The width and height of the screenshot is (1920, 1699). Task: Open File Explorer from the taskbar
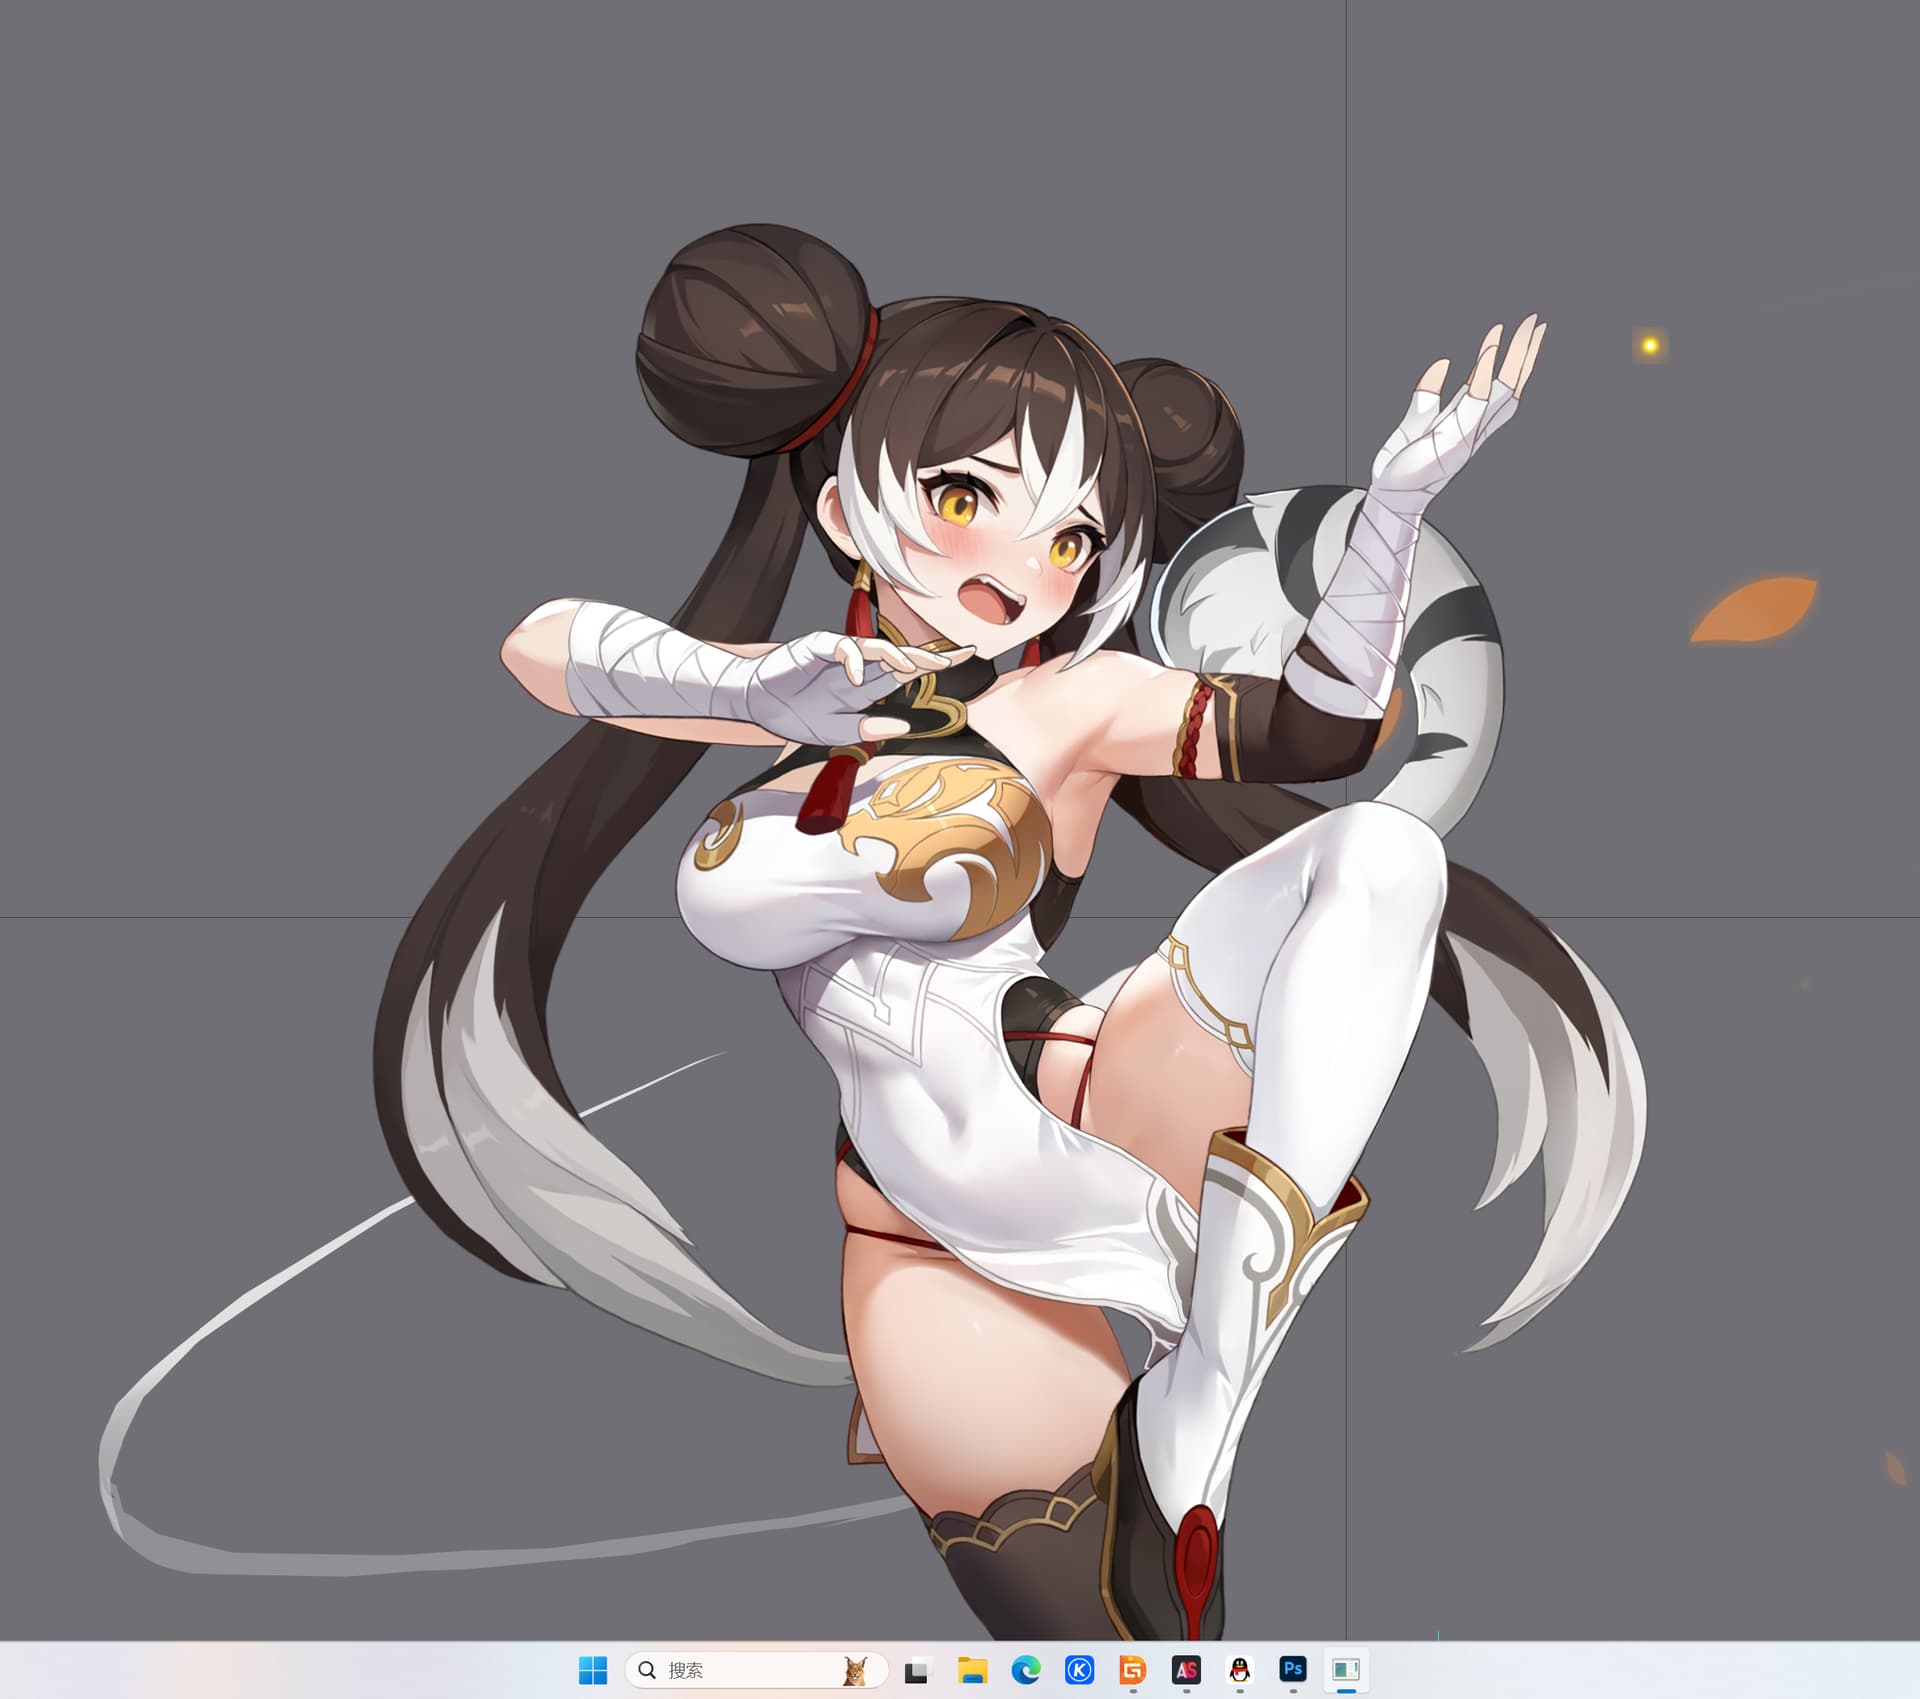pos(972,1670)
